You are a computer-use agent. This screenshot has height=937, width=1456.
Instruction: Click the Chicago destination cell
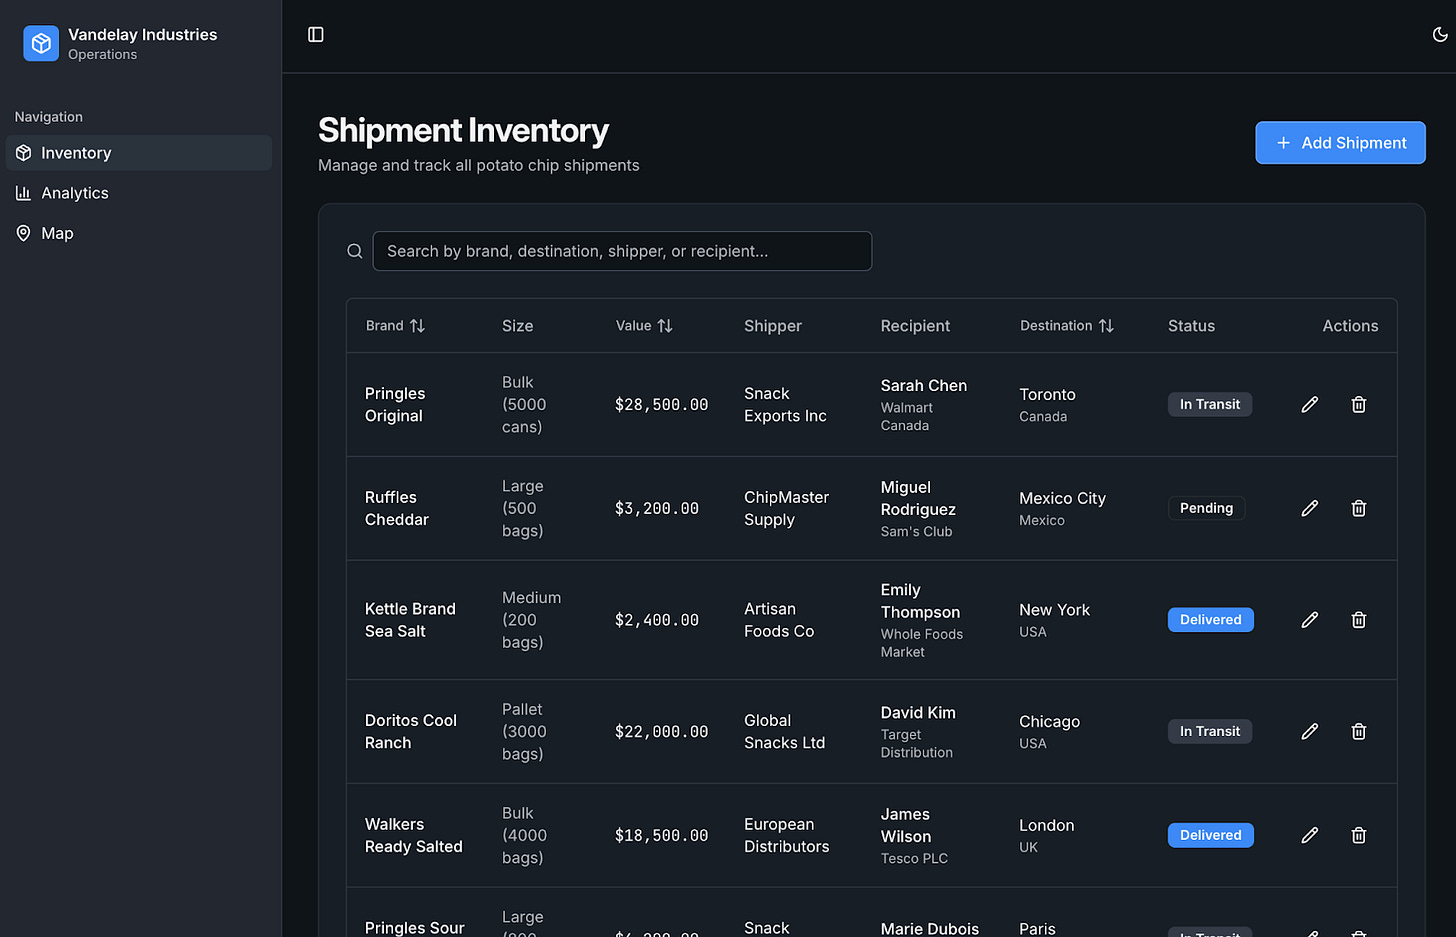1049,732
